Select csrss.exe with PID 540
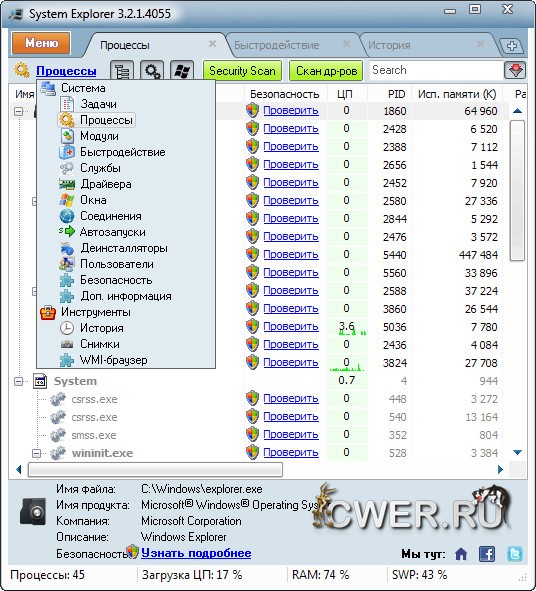The image size is (536, 591). [258, 417]
